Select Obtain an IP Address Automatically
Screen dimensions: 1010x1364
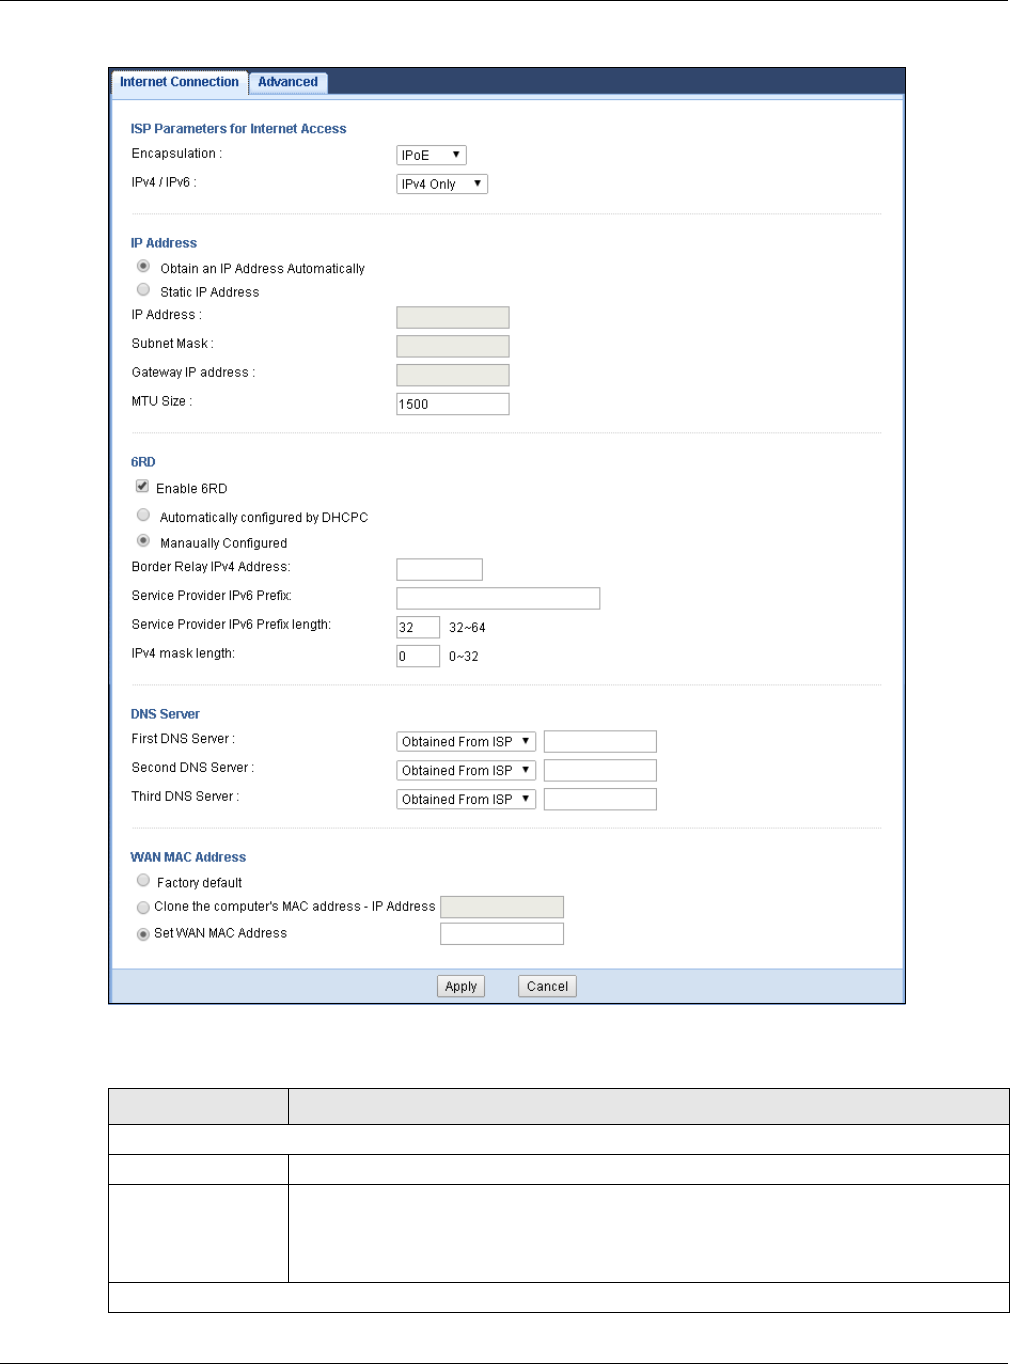coord(143,267)
